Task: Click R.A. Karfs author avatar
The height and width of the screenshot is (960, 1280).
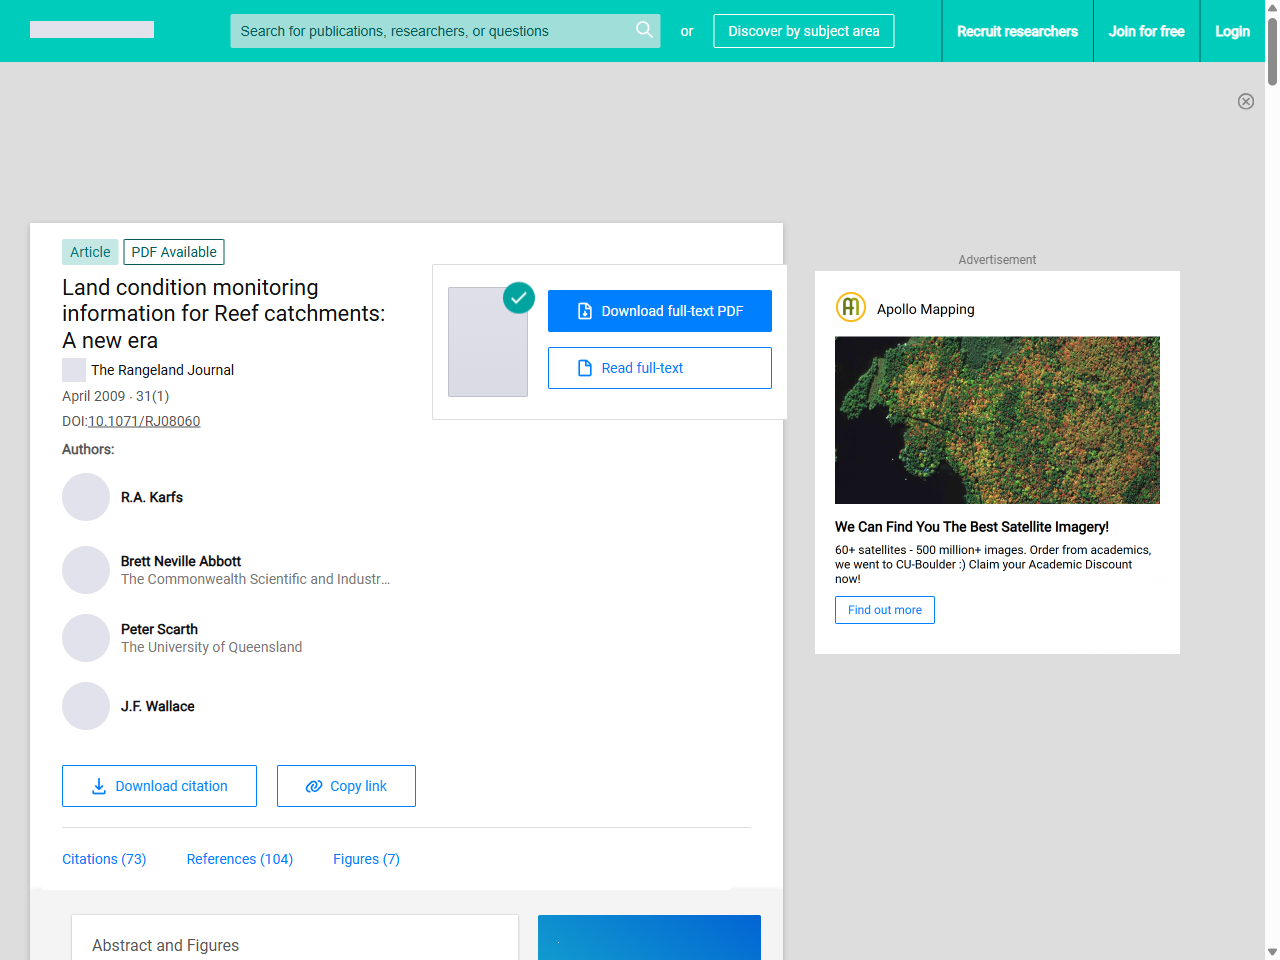Action: point(86,497)
